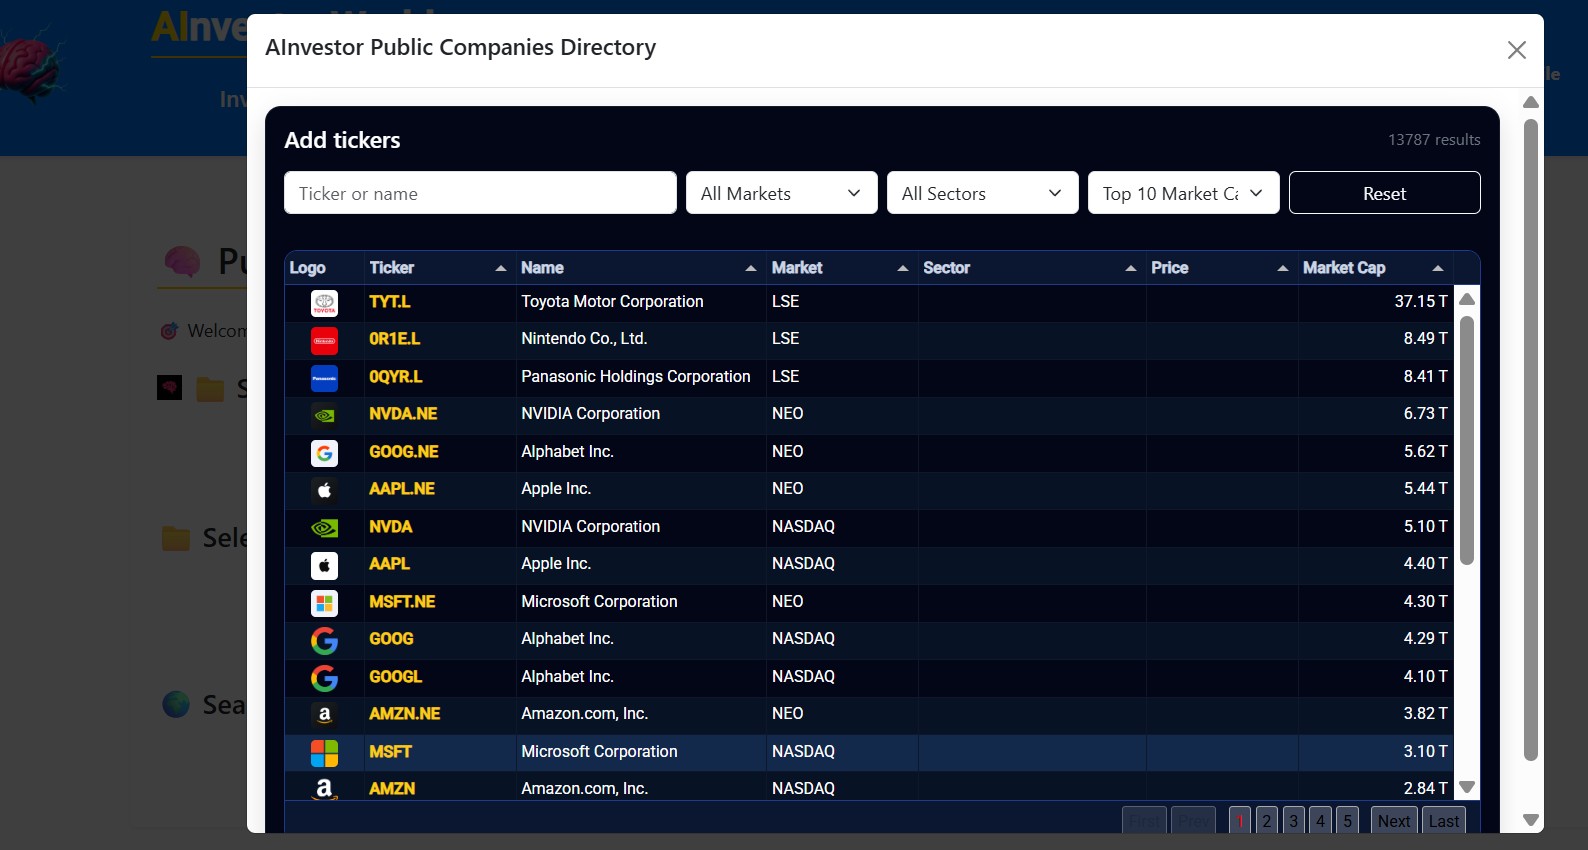
Task: Select page 1 in pagination
Action: pos(1240,821)
